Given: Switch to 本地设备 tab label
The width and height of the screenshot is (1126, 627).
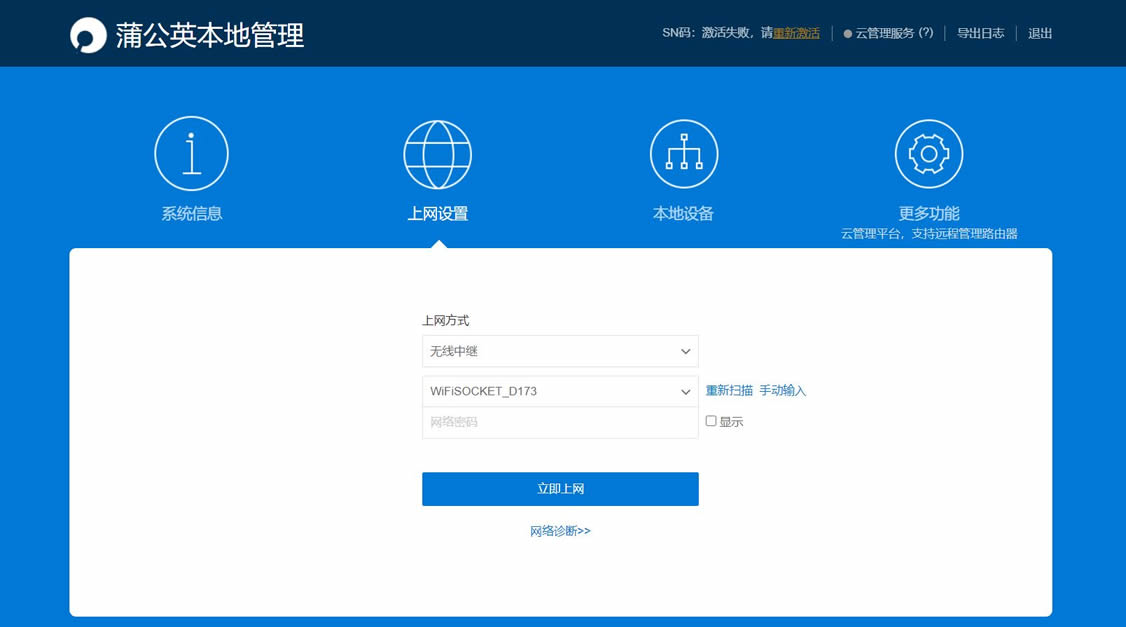Looking at the screenshot, I should [683, 213].
